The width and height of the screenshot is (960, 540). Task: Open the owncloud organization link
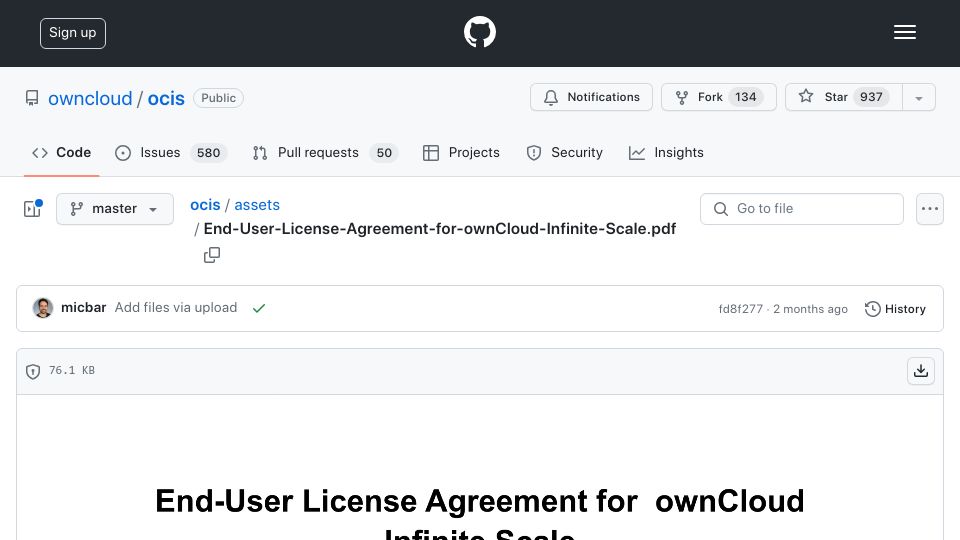[90, 99]
